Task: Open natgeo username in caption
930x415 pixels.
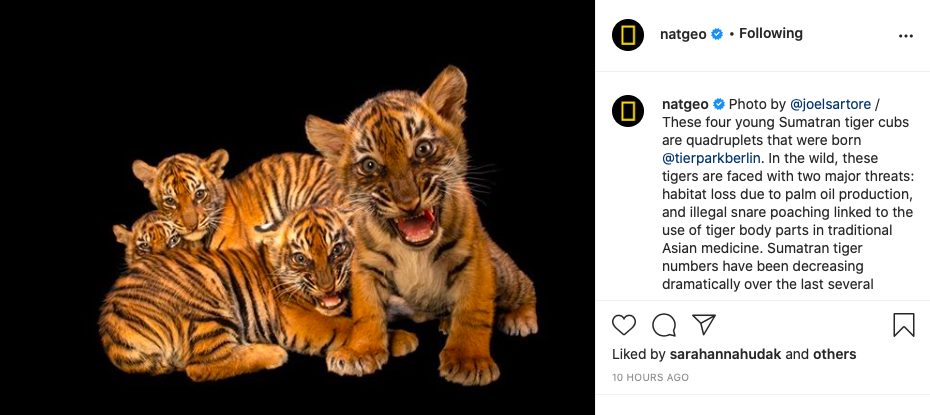Action: (x=685, y=104)
